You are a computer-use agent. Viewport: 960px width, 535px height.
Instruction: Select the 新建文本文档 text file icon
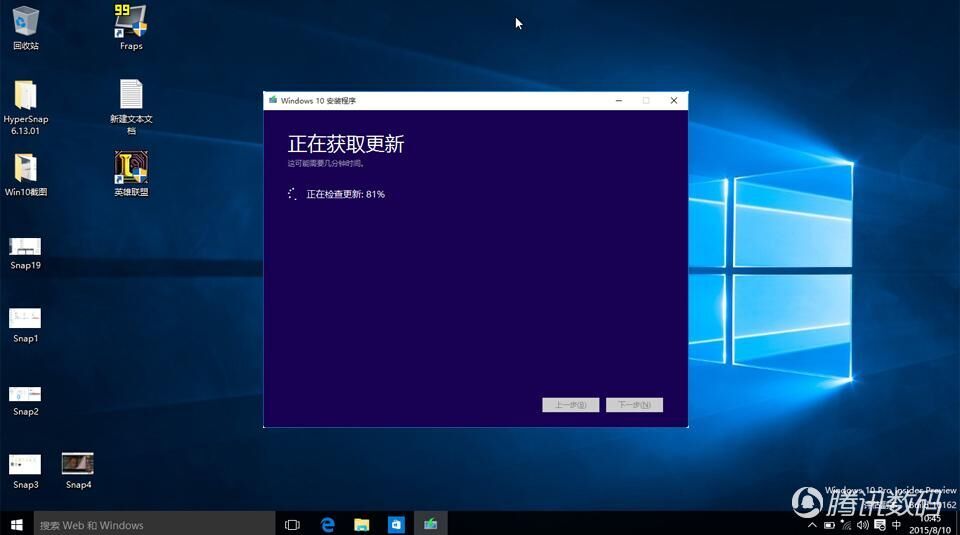coord(131,95)
